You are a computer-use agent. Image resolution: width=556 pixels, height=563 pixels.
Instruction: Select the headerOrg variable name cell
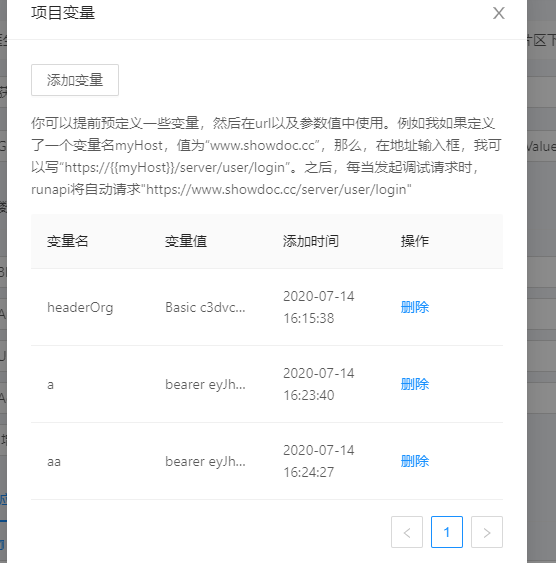point(80,308)
